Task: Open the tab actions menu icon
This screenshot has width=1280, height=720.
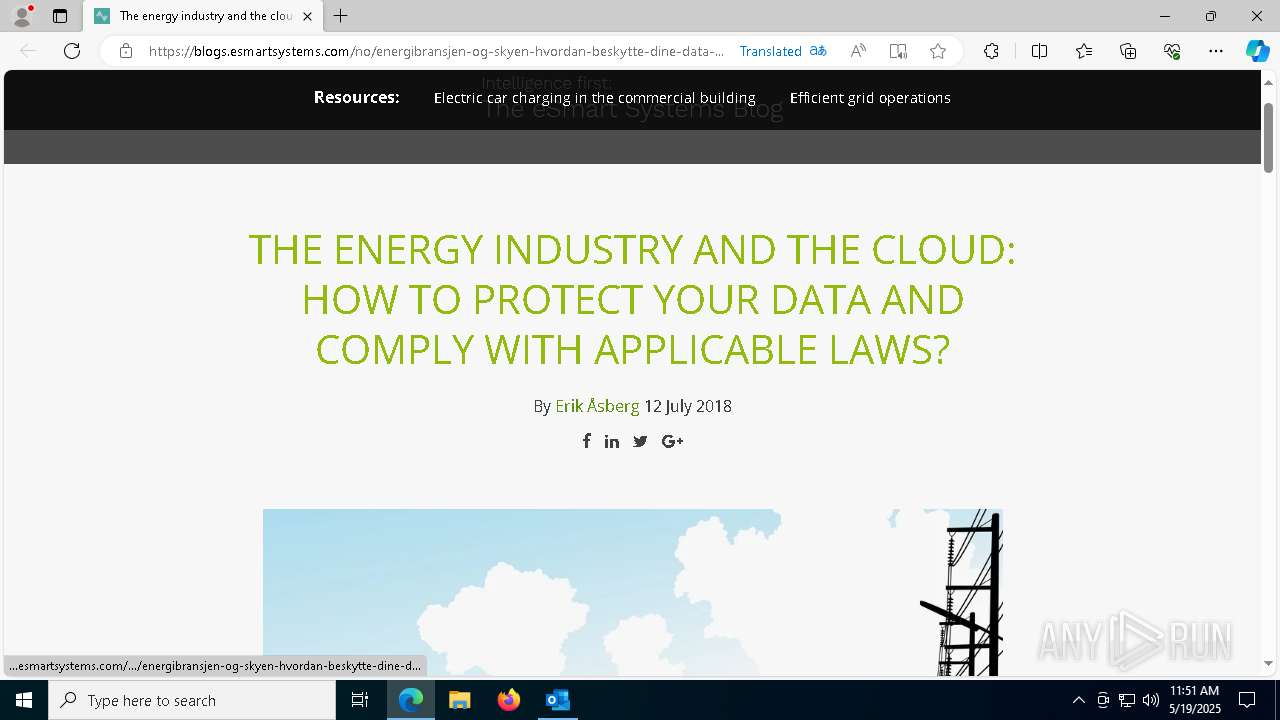Action: pos(60,16)
